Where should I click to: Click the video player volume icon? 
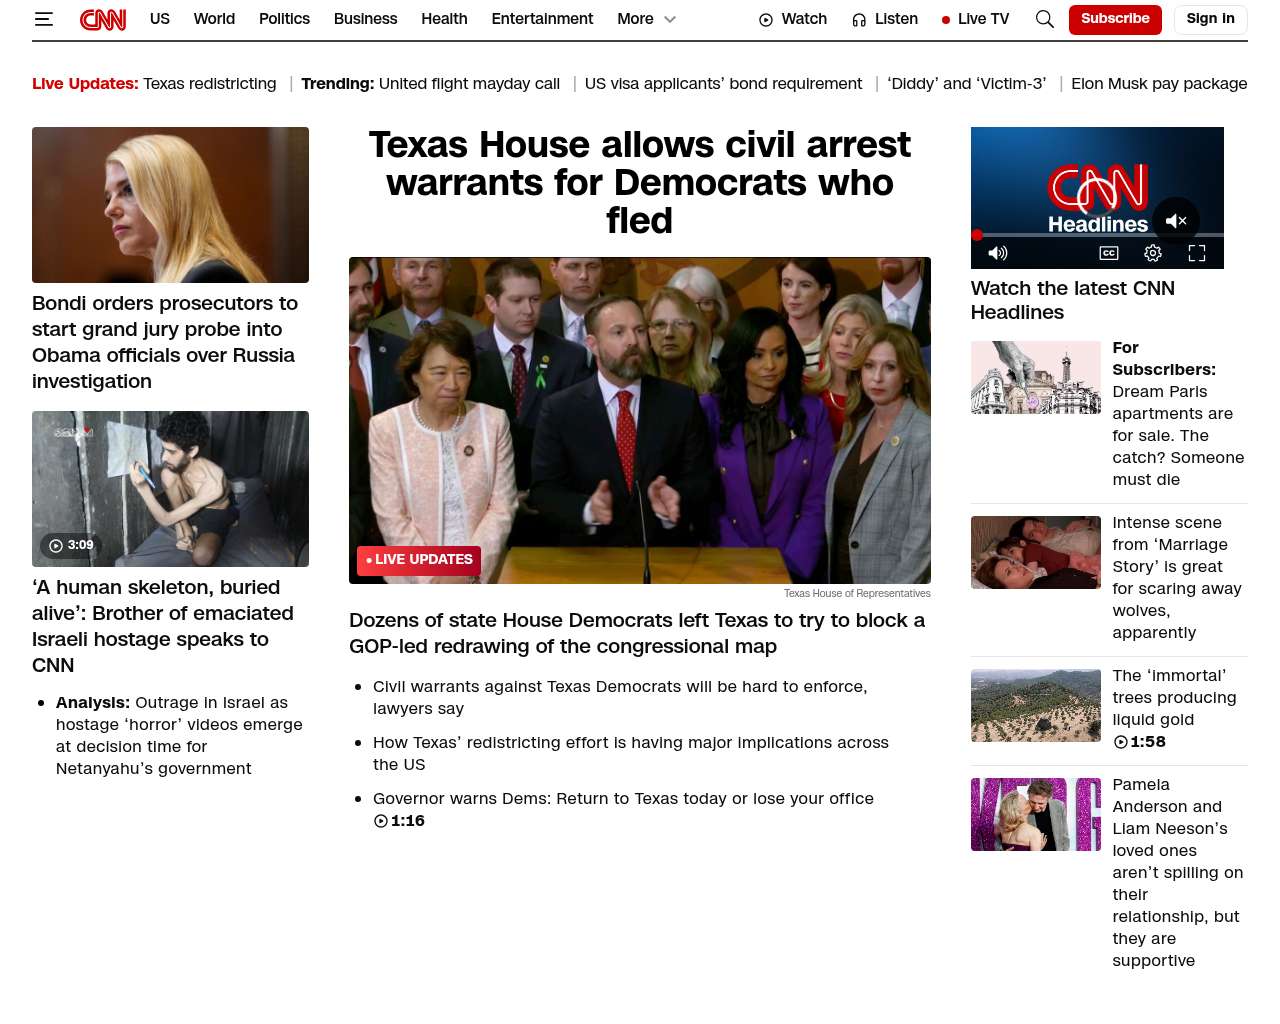tap(998, 253)
